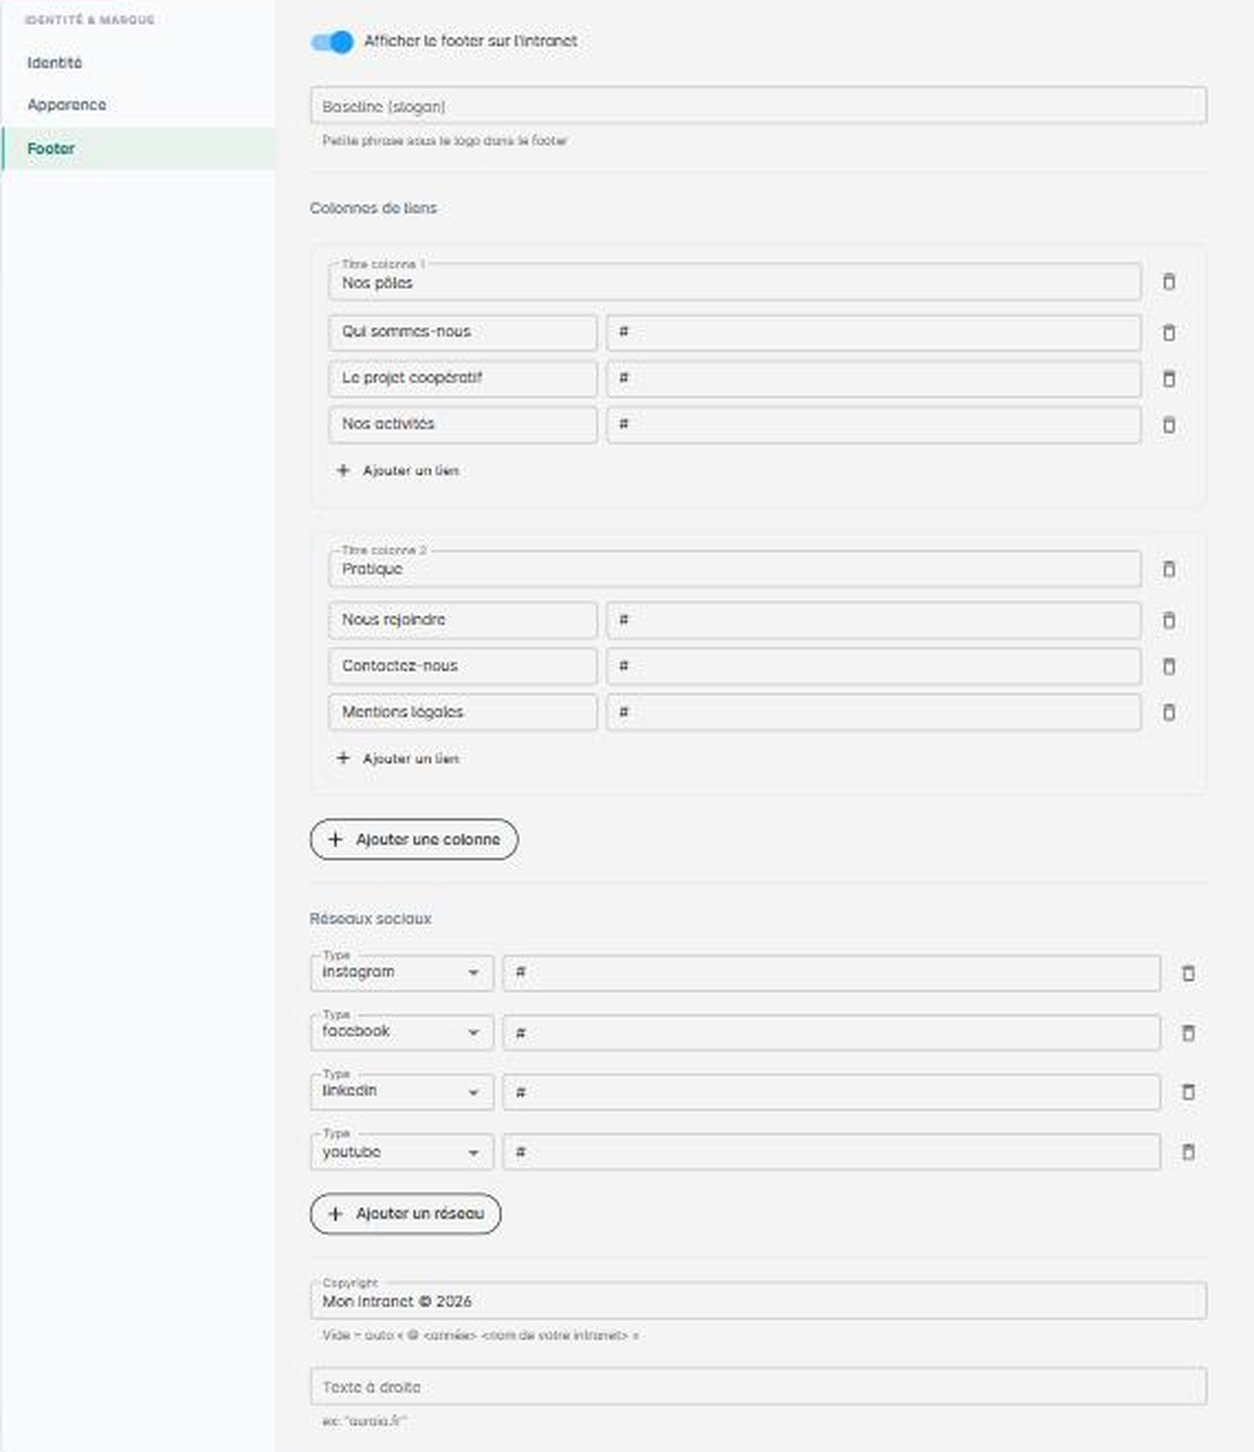Open the Apparence sidebar section
The image size is (1254, 1452).
[138, 105]
